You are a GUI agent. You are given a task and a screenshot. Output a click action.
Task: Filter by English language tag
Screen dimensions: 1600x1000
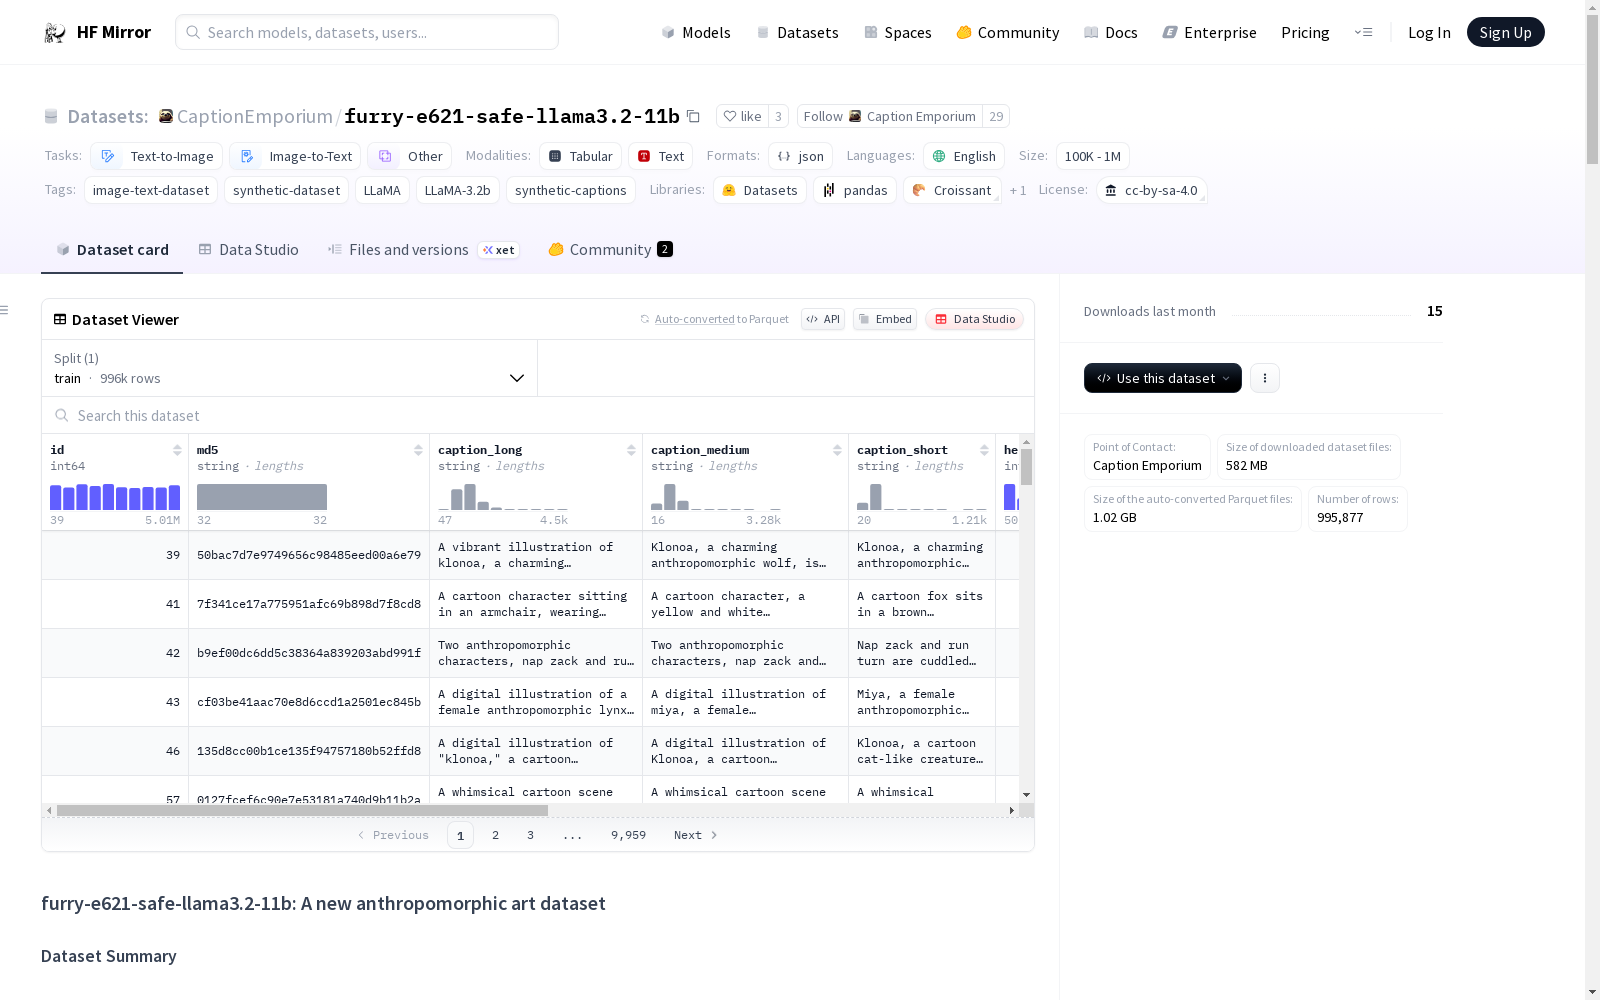[x=964, y=156]
